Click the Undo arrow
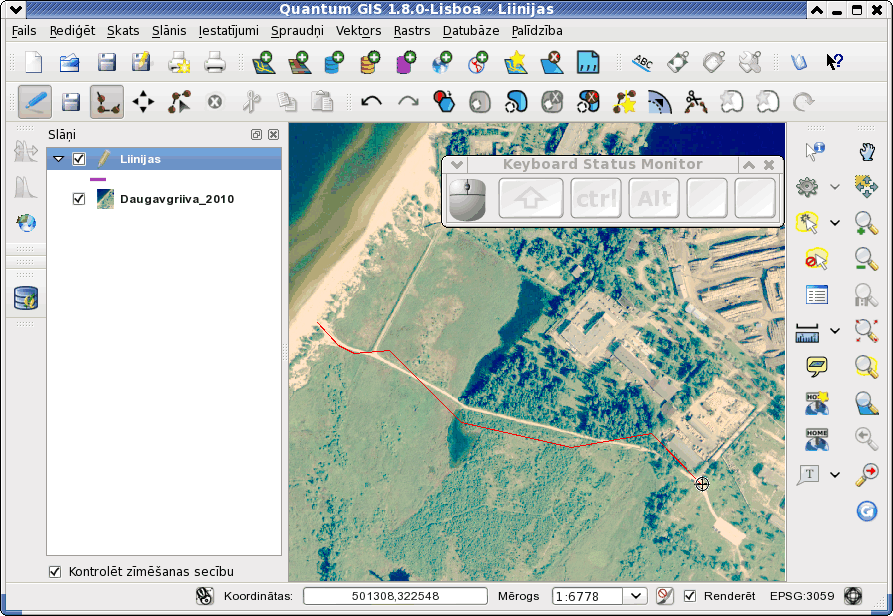The width and height of the screenshot is (893, 616). click(x=372, y=102)
